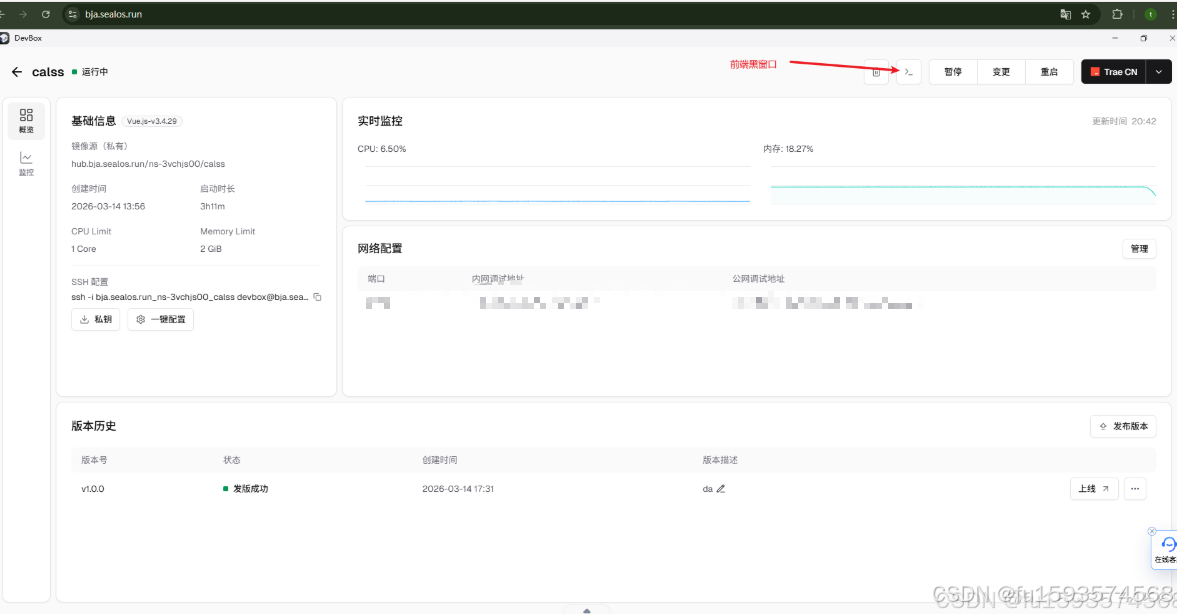Edit the version description pencil icon
Viewport: 1177px width, 614px height.
(721, 489)
